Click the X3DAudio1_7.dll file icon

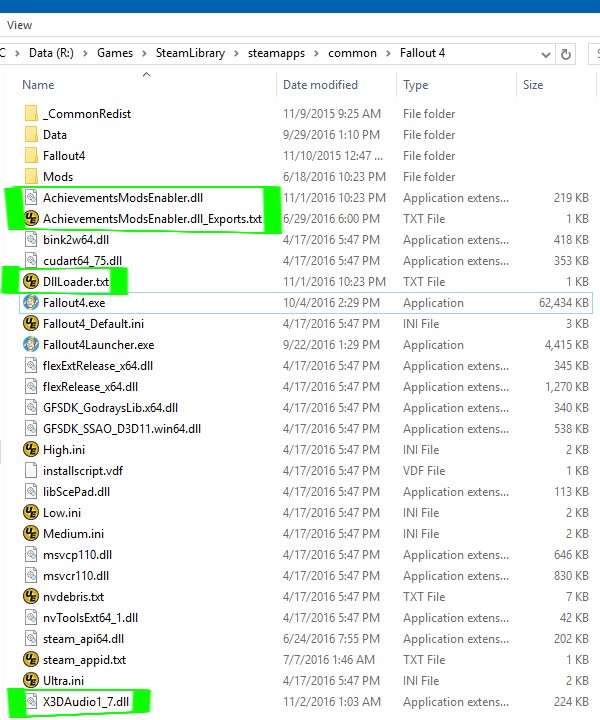point(31,701)
